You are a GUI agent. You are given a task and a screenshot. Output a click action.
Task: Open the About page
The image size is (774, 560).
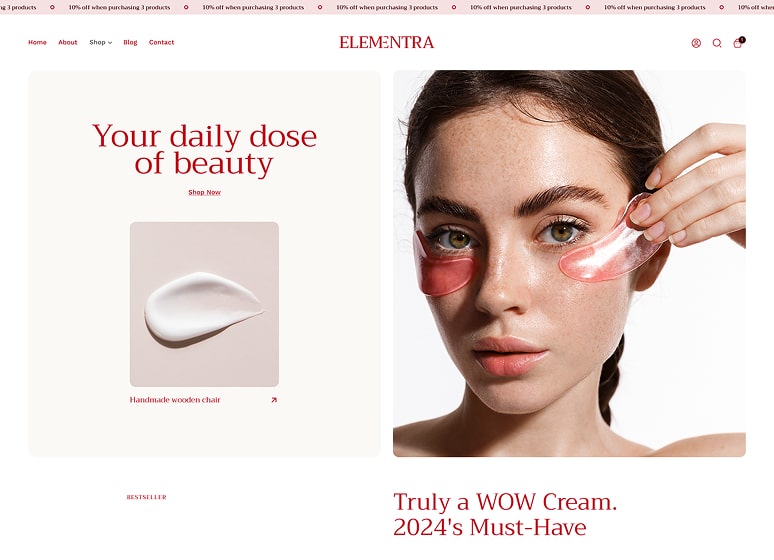pos(68,42)
